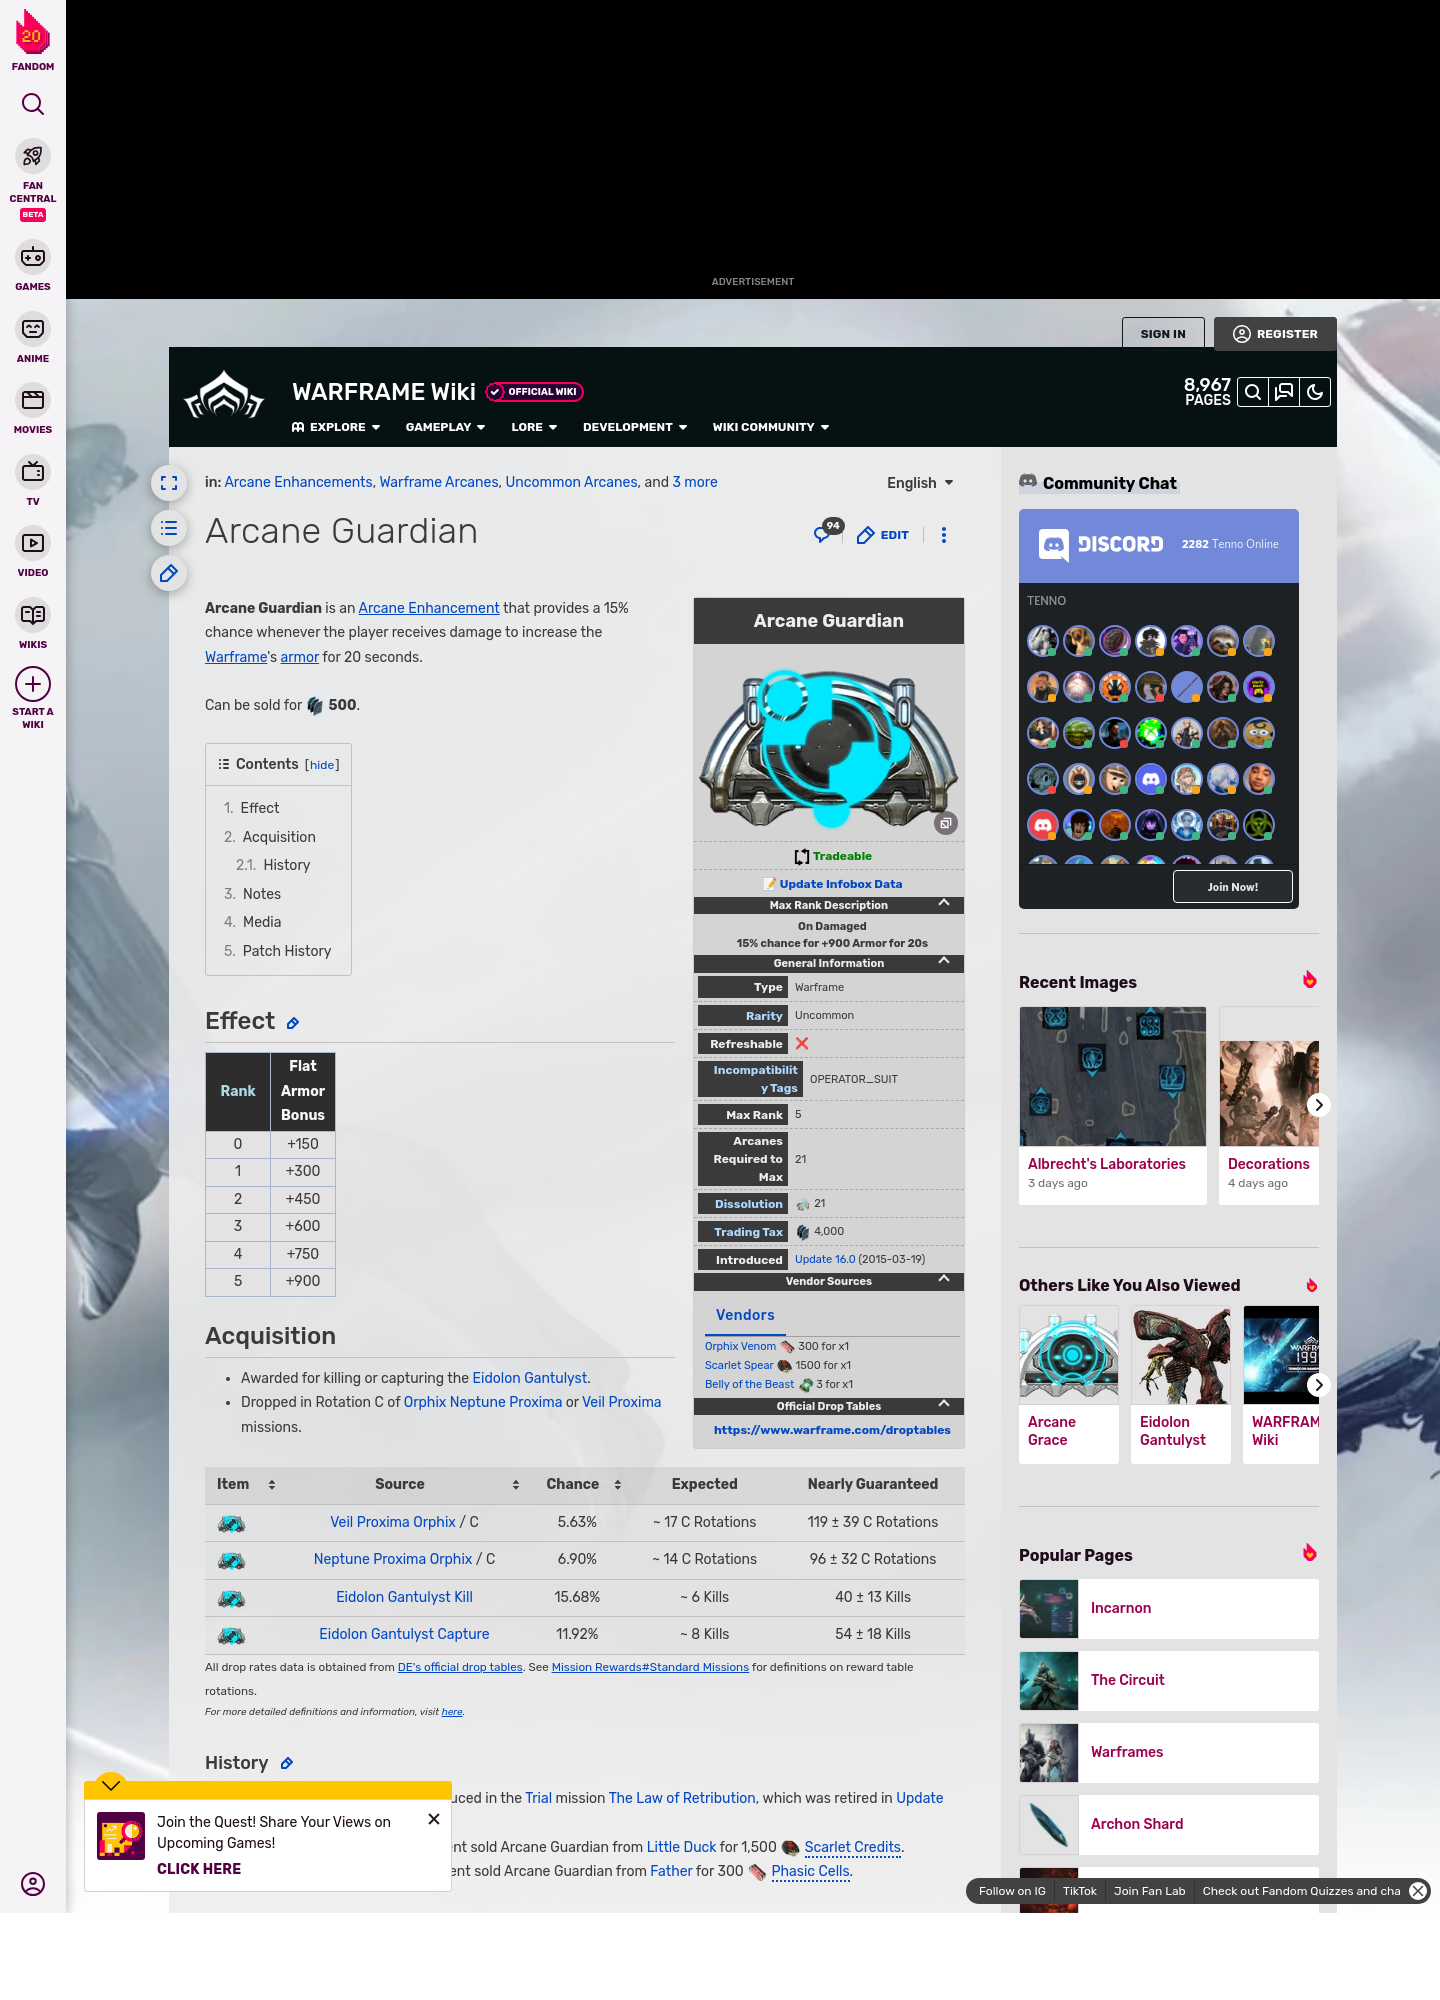
Task: Click the Register button
Action: [x=1275, y=334]
